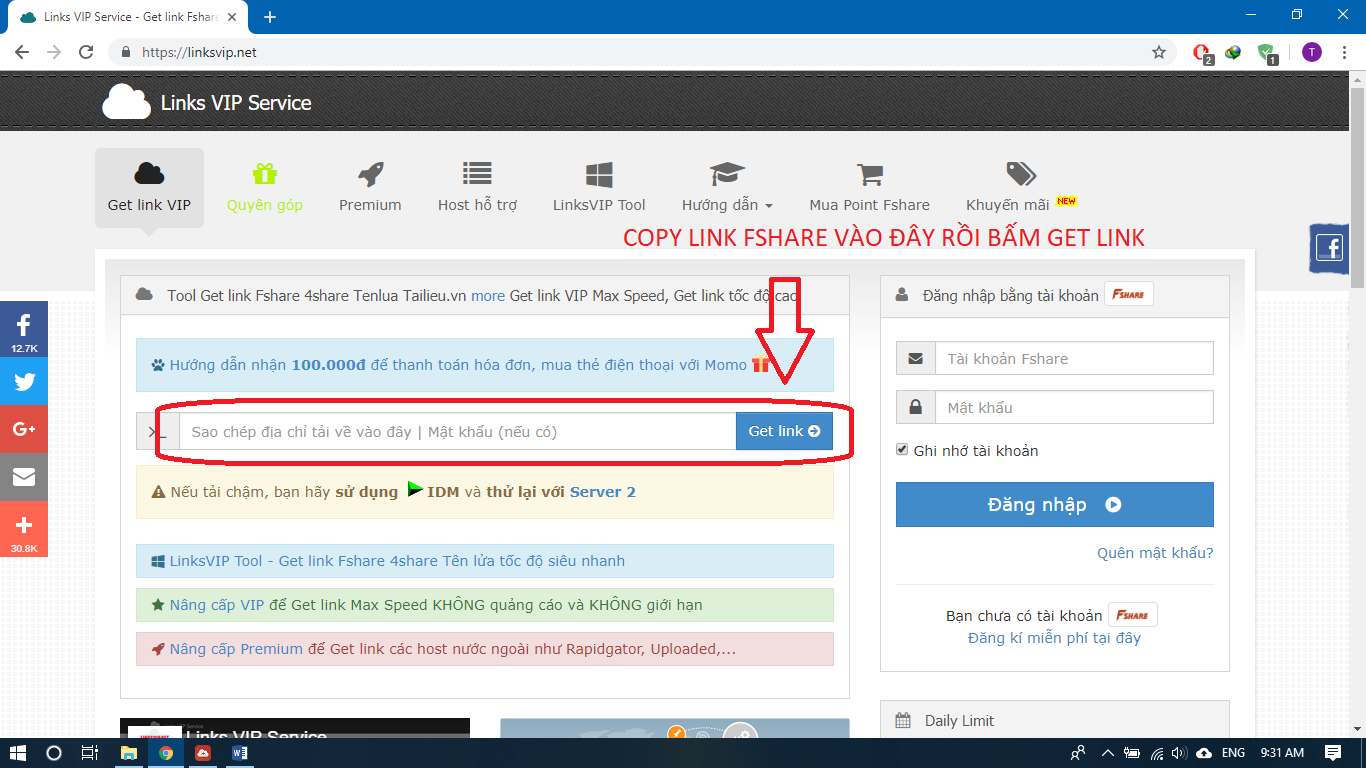1366x768 pixels.
Task: Open the Đăng kí miễn phí tại đây link
Action: pyautogui.click(x=1054, y=638)
